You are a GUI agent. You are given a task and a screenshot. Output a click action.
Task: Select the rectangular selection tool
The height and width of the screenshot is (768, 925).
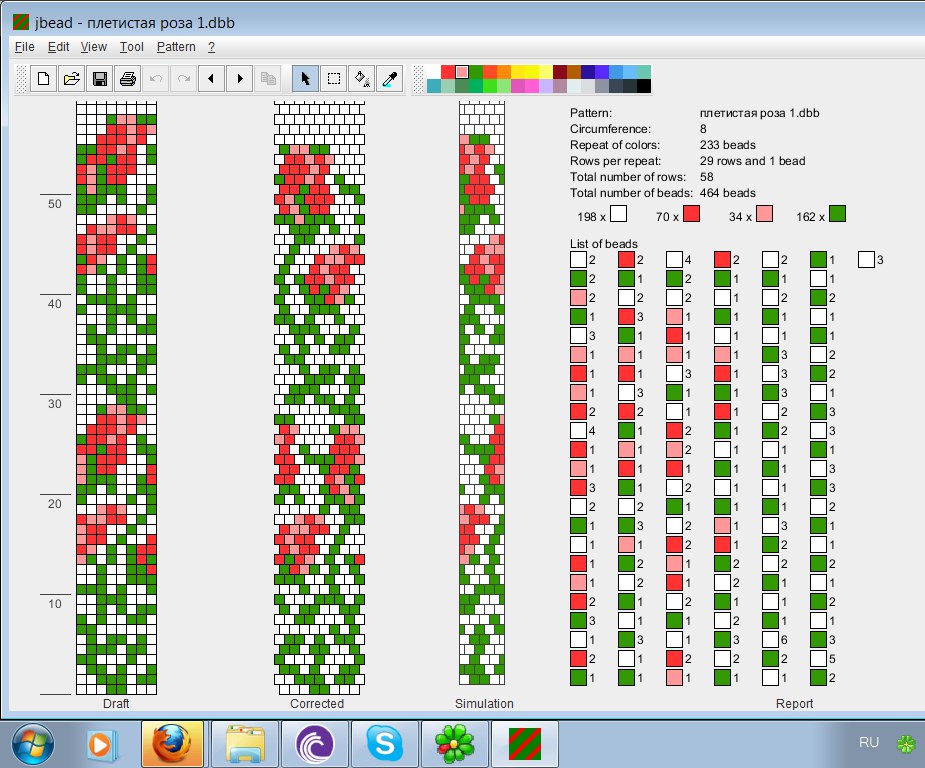tap(334, 79)
